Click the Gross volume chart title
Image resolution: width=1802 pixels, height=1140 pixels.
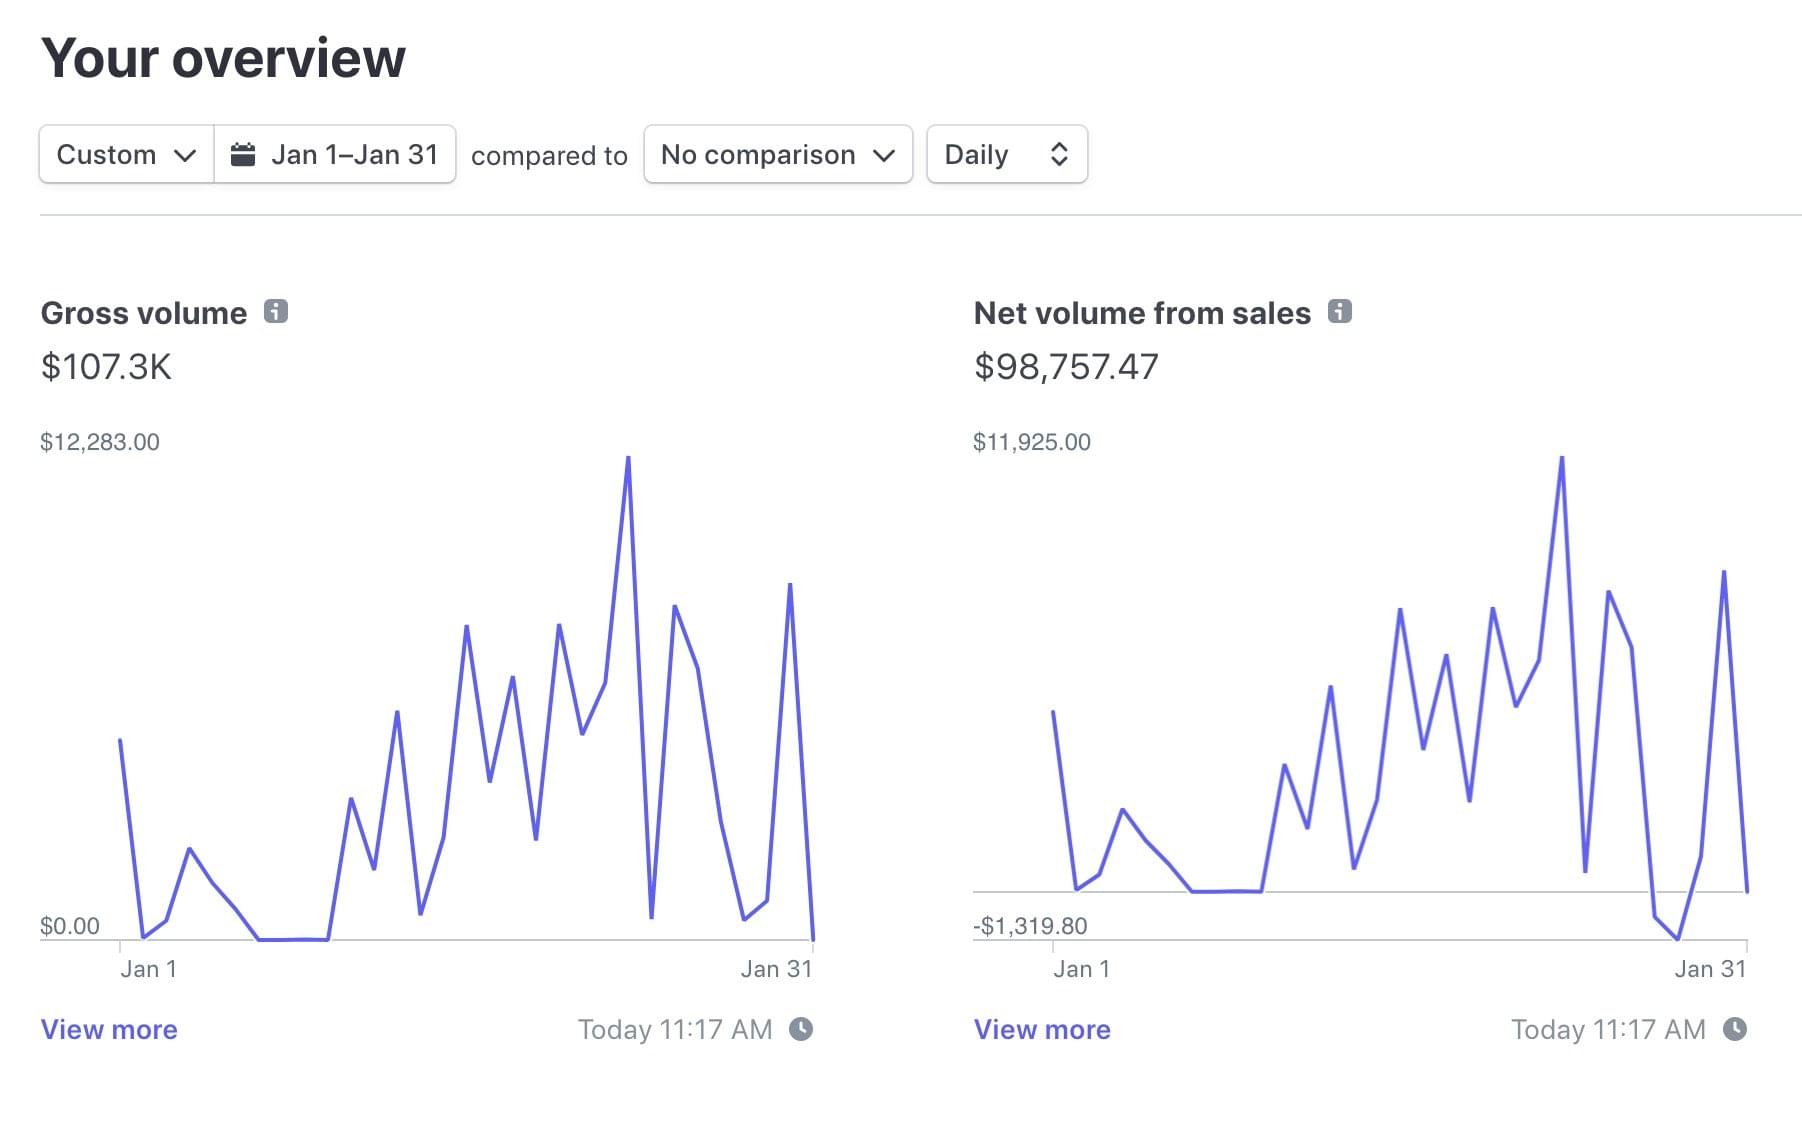point(144,313)
